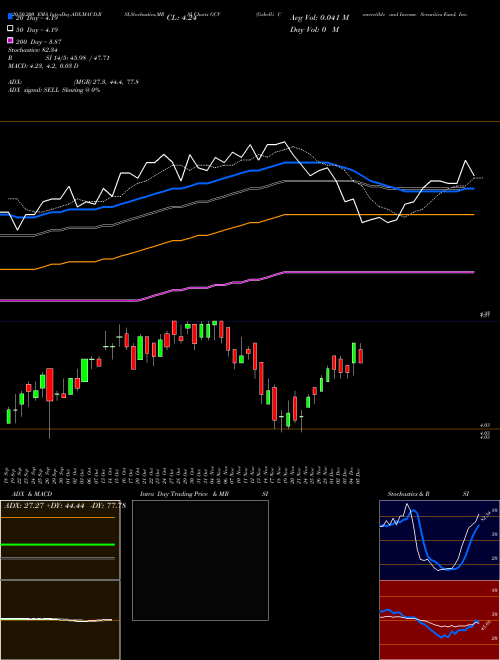Click the 'Stochastics: 82.34' reading
Image resolution: width=500 pixels, height=660 pixels.
32,50
